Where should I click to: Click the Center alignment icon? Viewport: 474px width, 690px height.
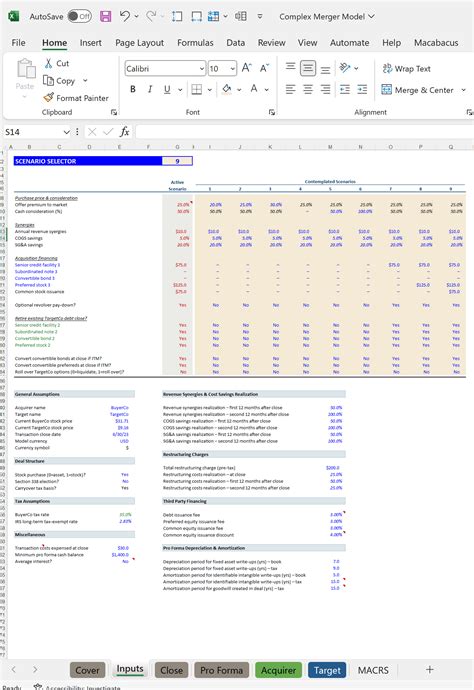pyautogui.click(x=308, y=90)
